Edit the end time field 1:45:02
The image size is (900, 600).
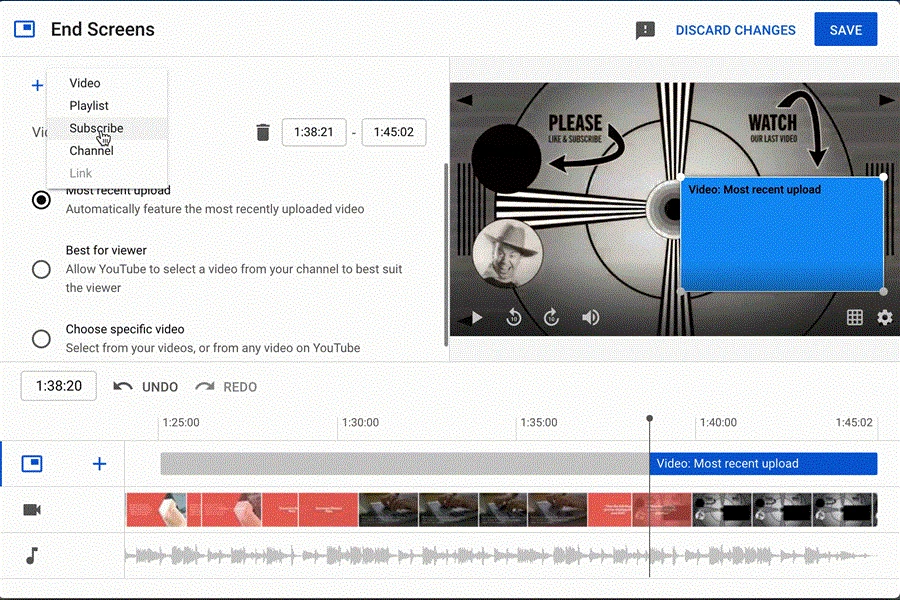click(394, 132)
